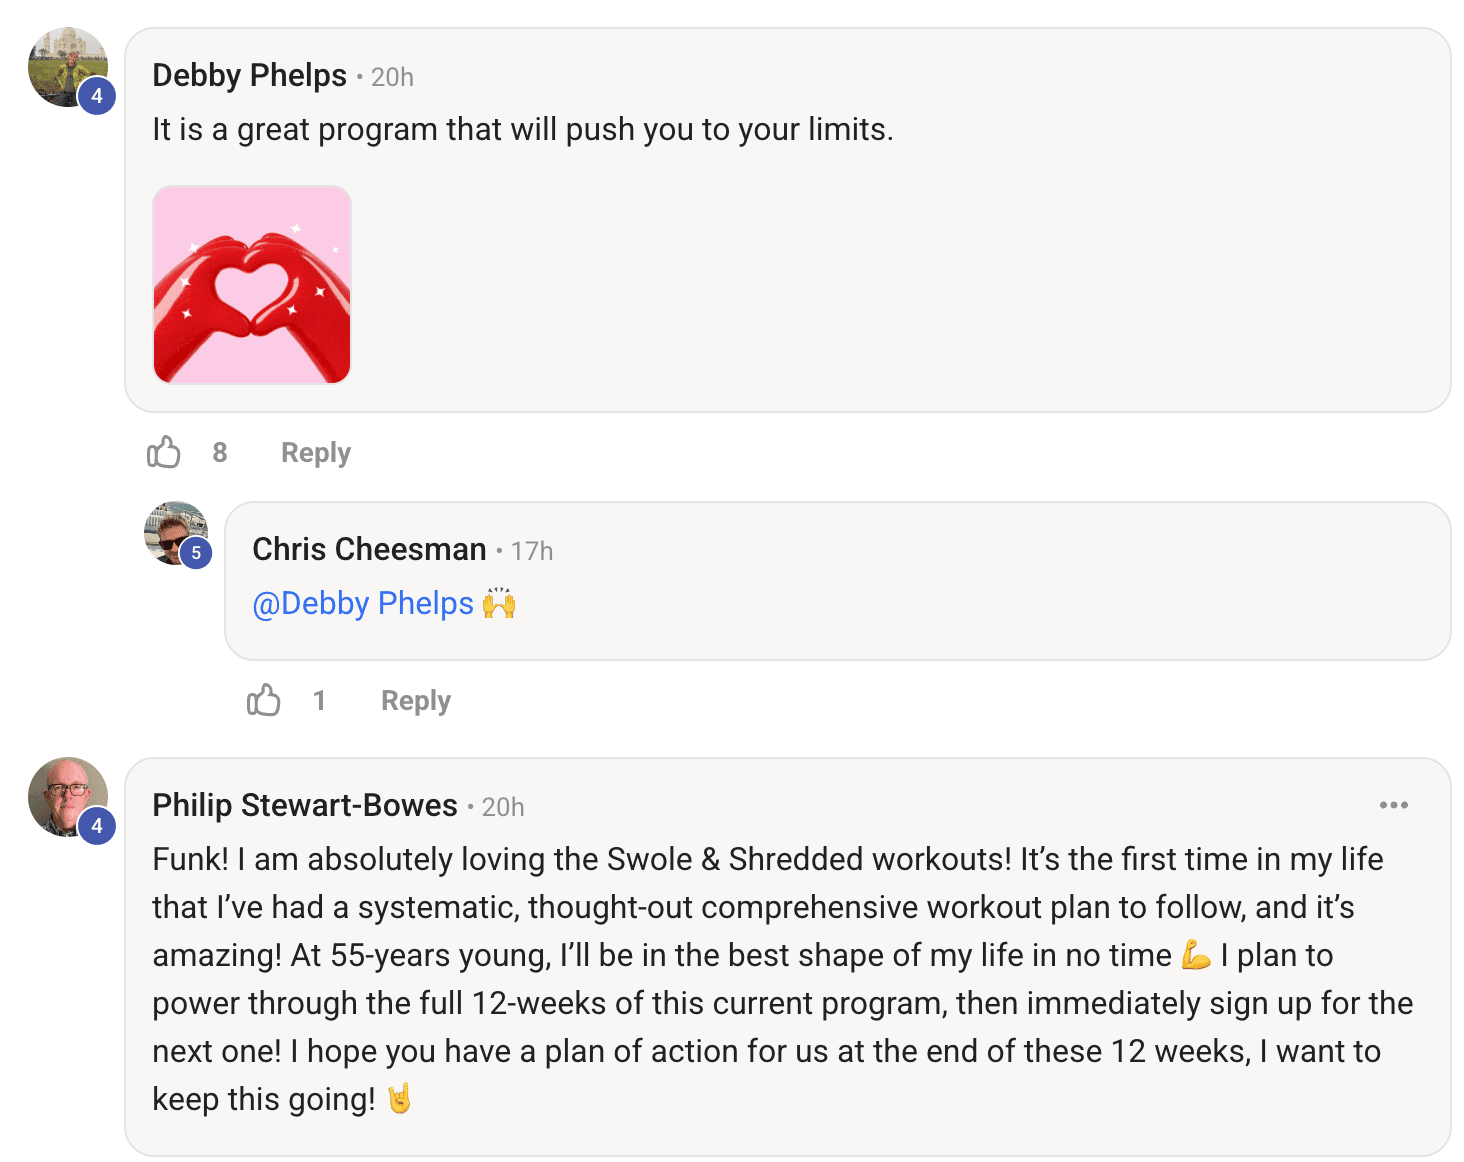Reply to Debby Phelps' comment
The image size is (1464, 1162).
pos(315,453)
